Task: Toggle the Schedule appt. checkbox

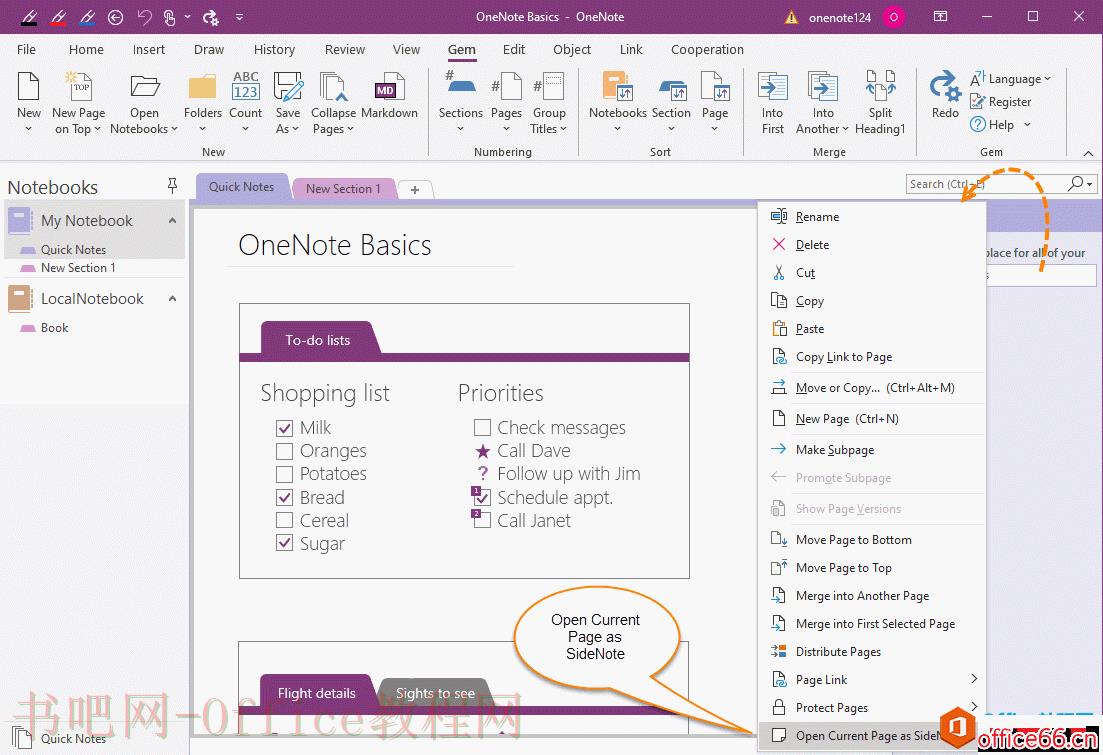Action: pos(482,497)
